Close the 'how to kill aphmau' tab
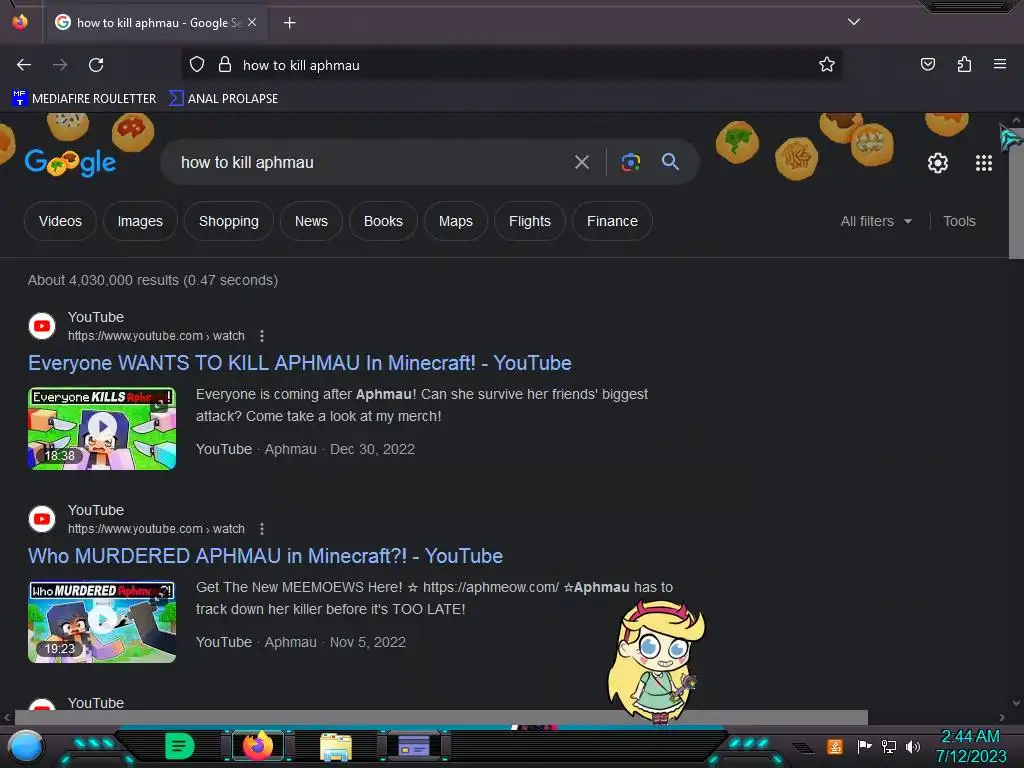Image resolution: width=1024 pixels, height=768 pixels. click(252, 22)
